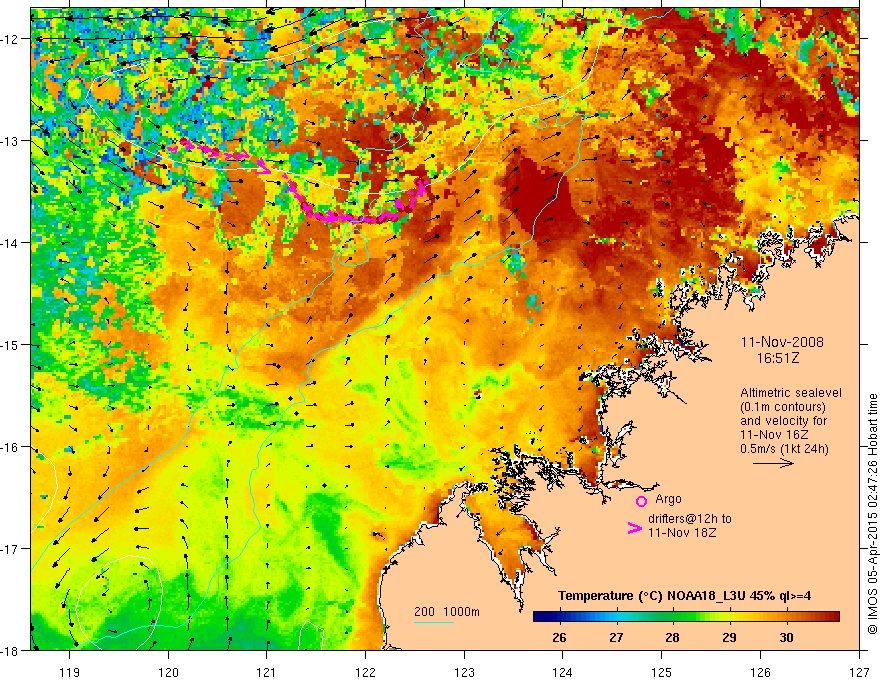This screenshot has width=880, height=680.
Task: Click the '0.5m/s (1kt 24h)' label
Action: pyautogui.click(x=784, y=449)
